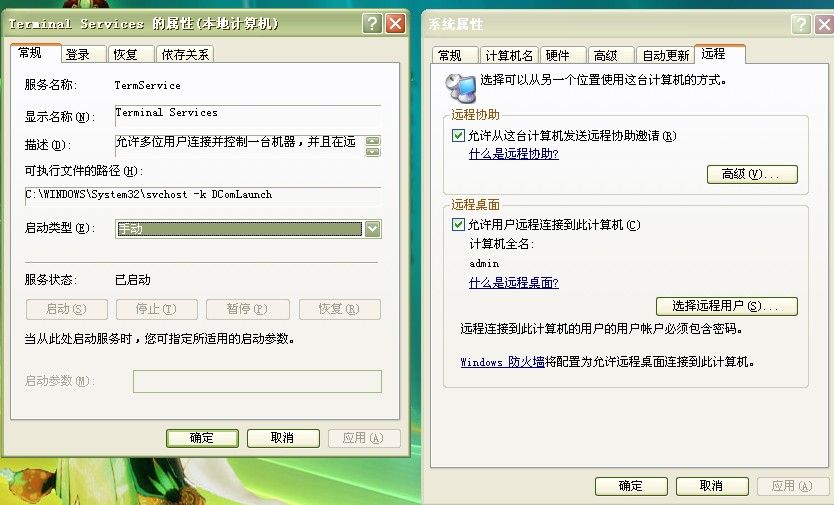
Task: Click the 启动类型 dropdown arrow
Action: coord(372,229)
